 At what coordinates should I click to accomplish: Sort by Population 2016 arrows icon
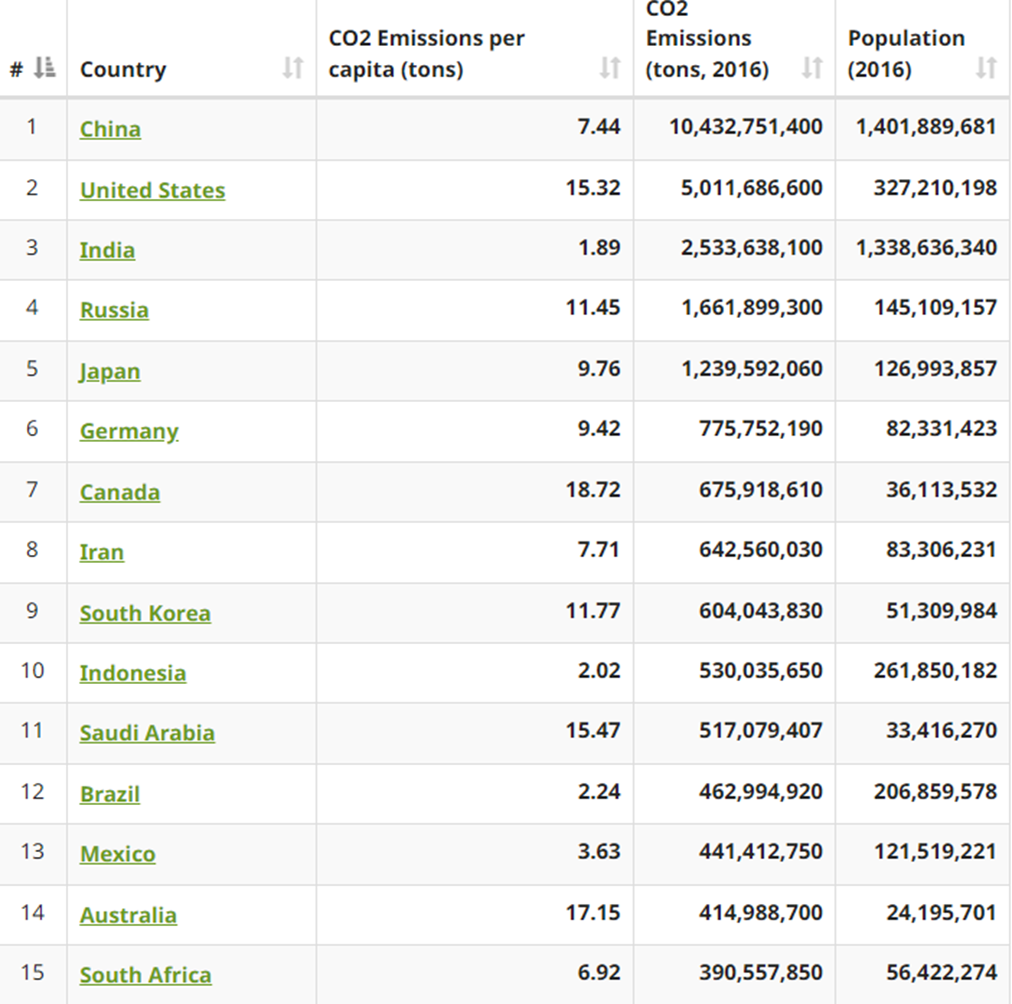pos(986,68)
